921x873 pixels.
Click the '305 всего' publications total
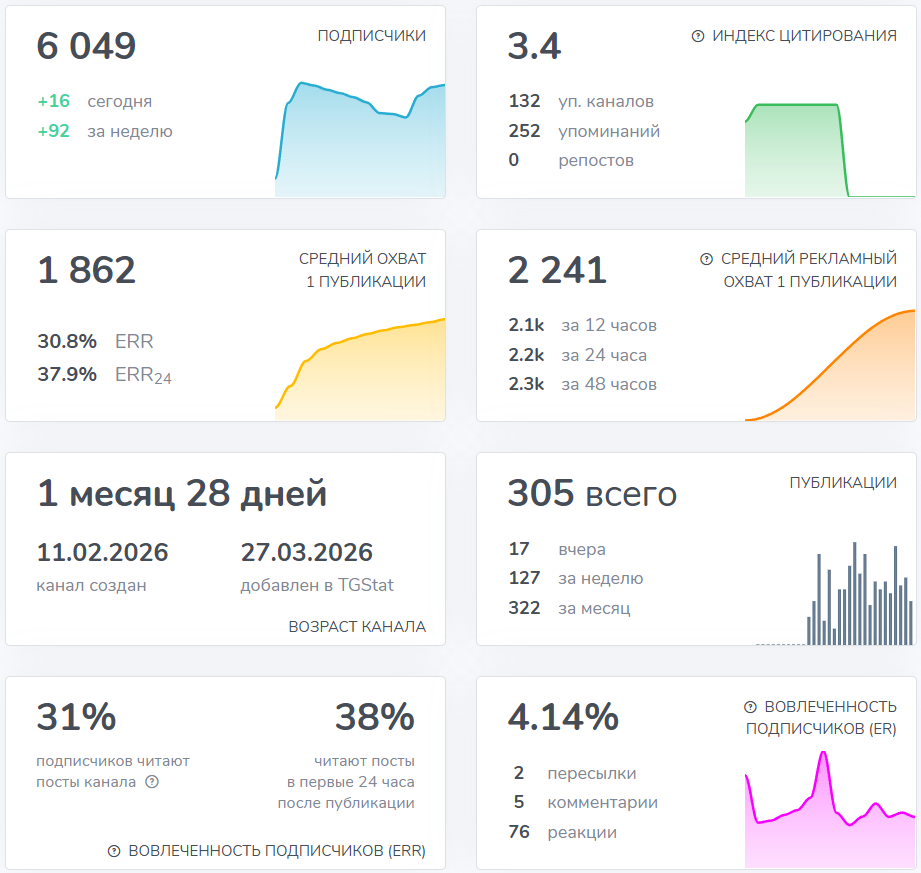click(x=591, y=493)
